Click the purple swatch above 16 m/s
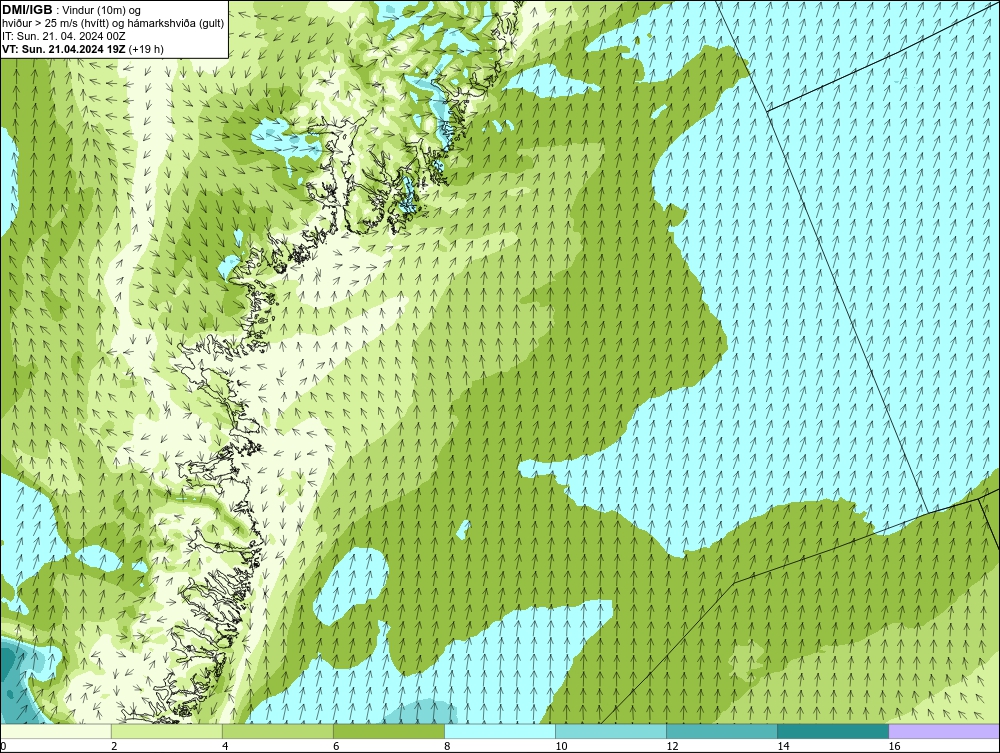The height and width of the screenshot is (753, 1000). (x=944, y=731)
